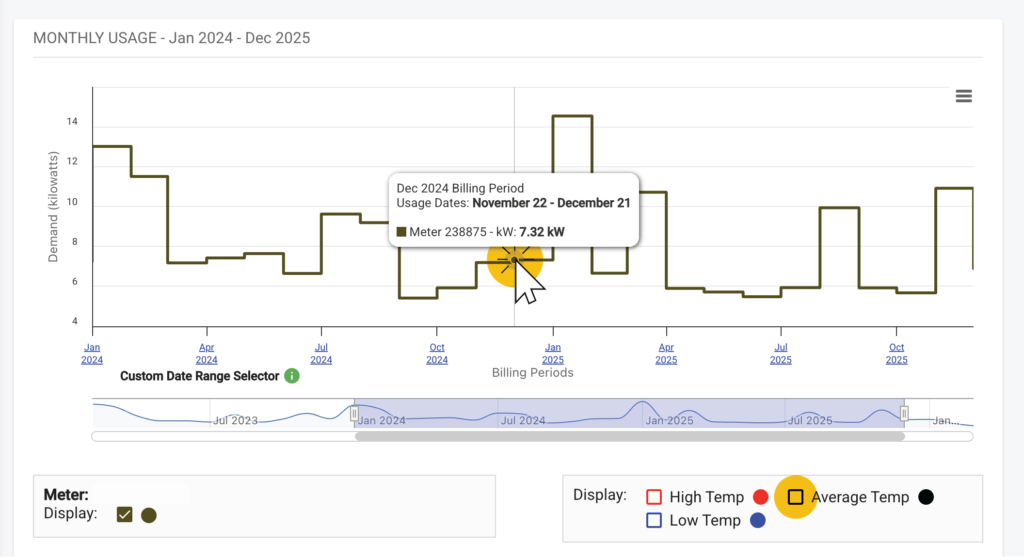Enable the Low Temp checkbox
The image size is (1024, 560).
[x=654, y=520]
